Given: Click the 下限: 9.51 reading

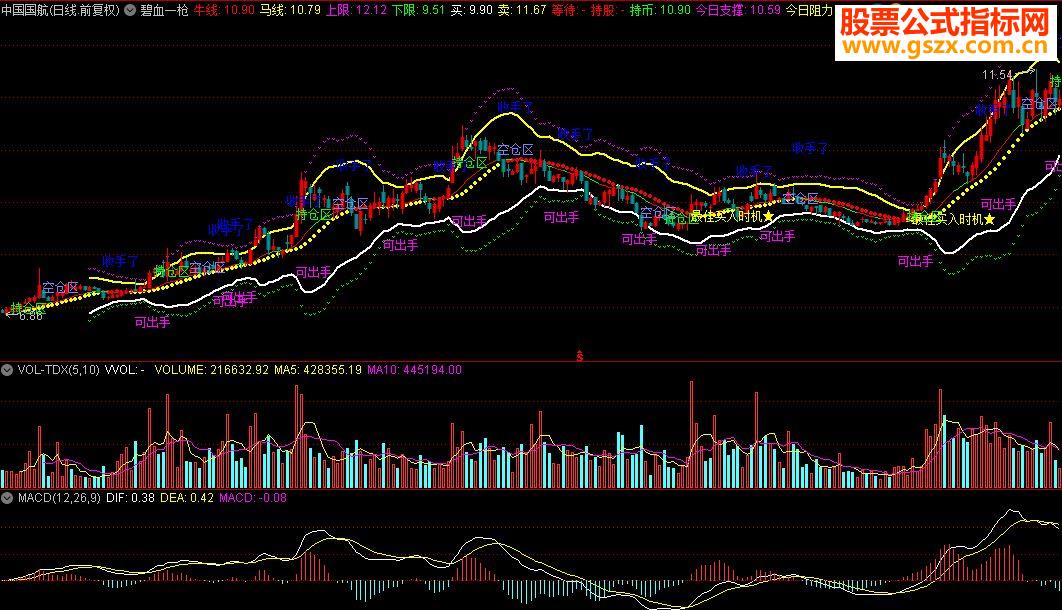Looking at the screenshot, I should 419,10.
